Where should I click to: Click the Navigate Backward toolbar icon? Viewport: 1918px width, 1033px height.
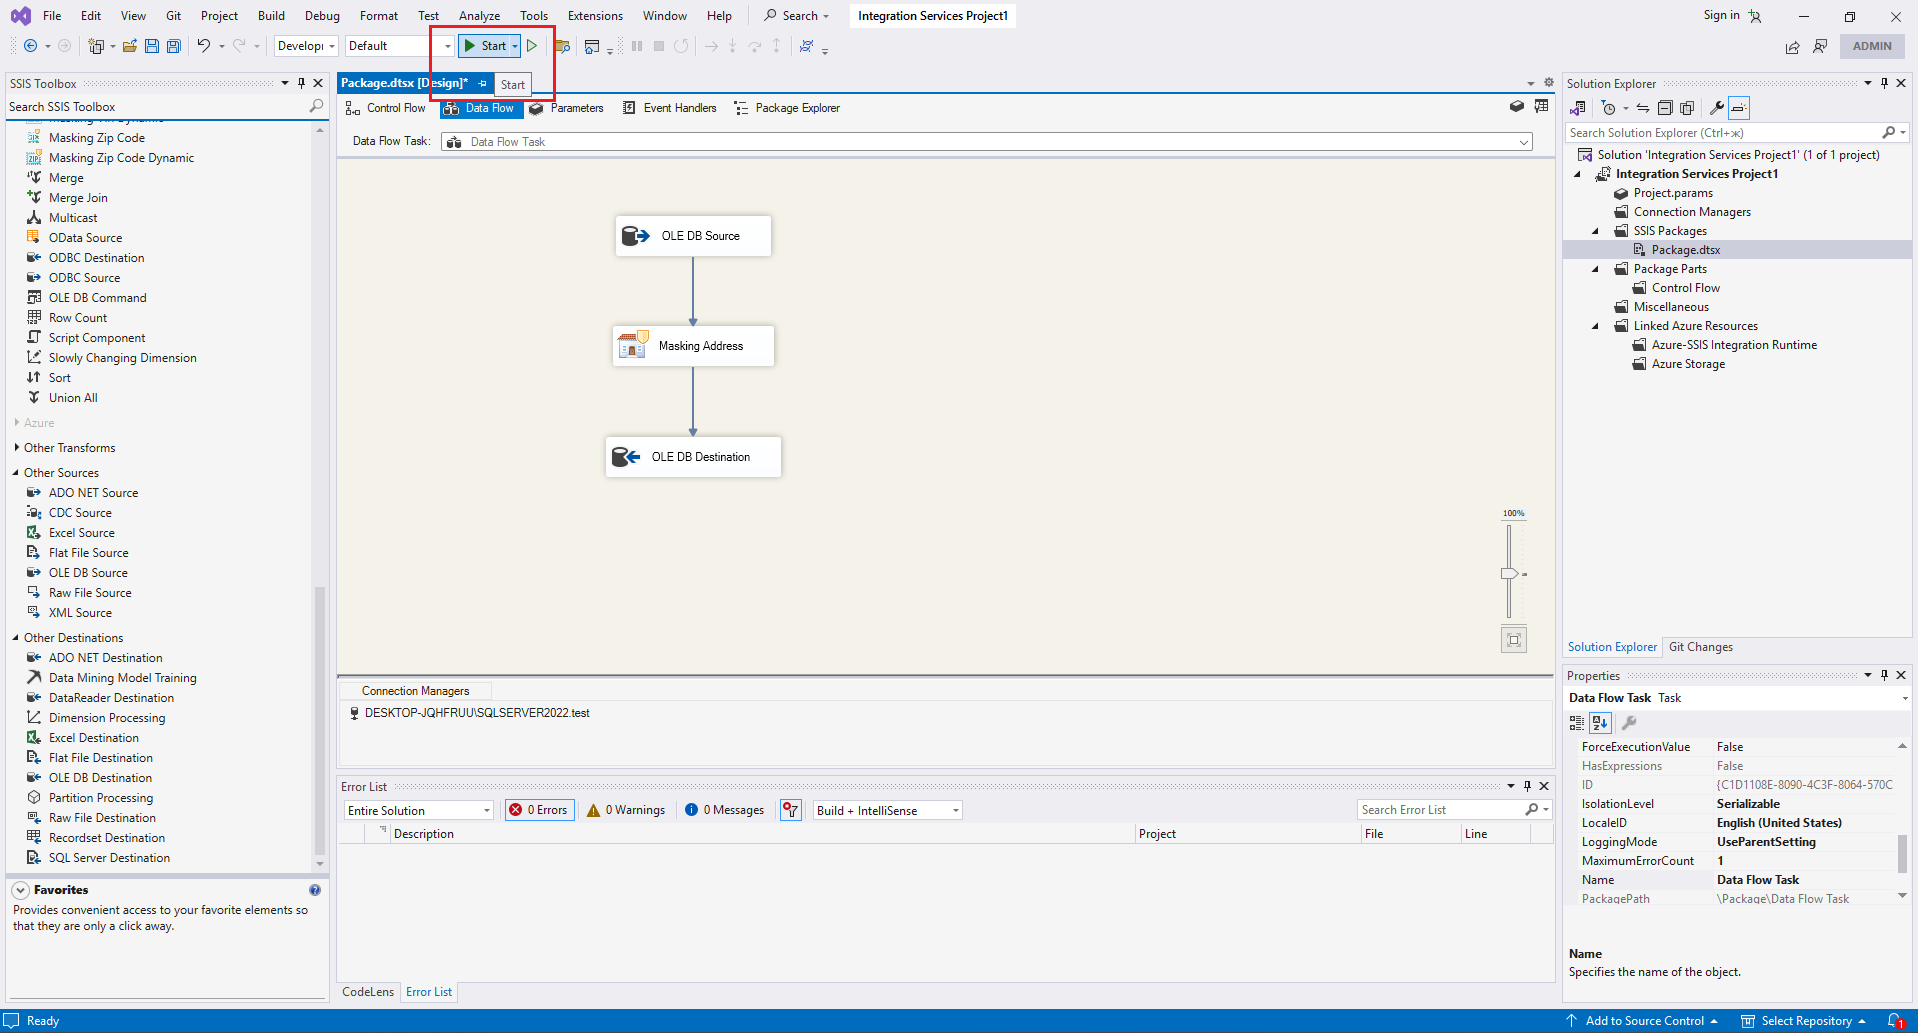click(x=31, y=46)
